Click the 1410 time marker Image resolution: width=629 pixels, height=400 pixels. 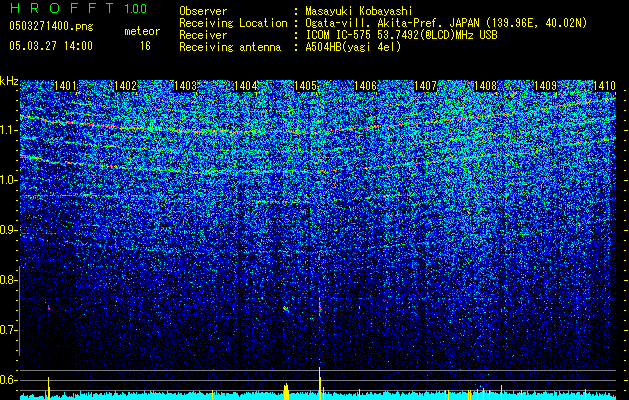(604, 86)
